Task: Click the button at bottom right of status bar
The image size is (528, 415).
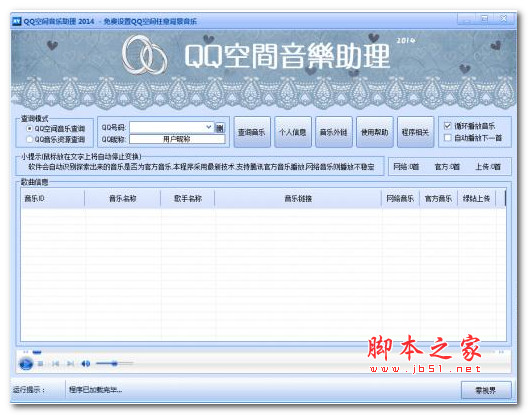Action: (x=486, y=390)
